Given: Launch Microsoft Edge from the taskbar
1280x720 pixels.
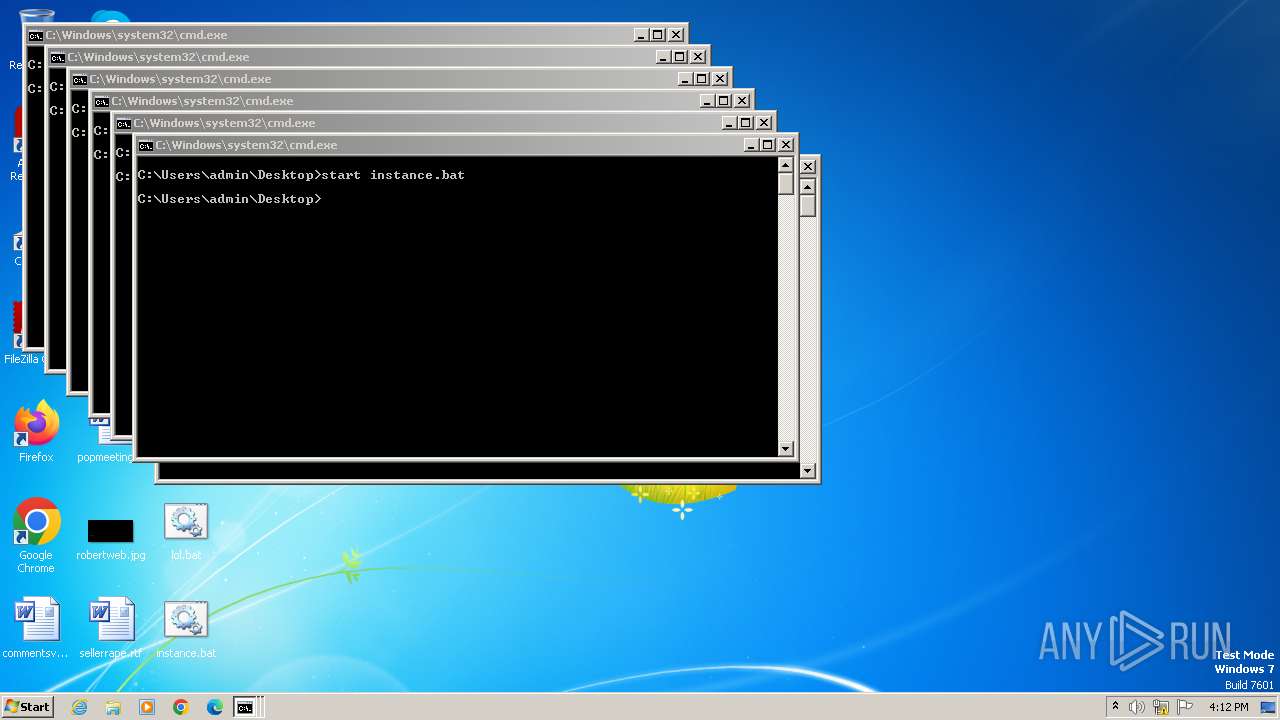Looking at the screenshot, I should [x=215, y=707].
